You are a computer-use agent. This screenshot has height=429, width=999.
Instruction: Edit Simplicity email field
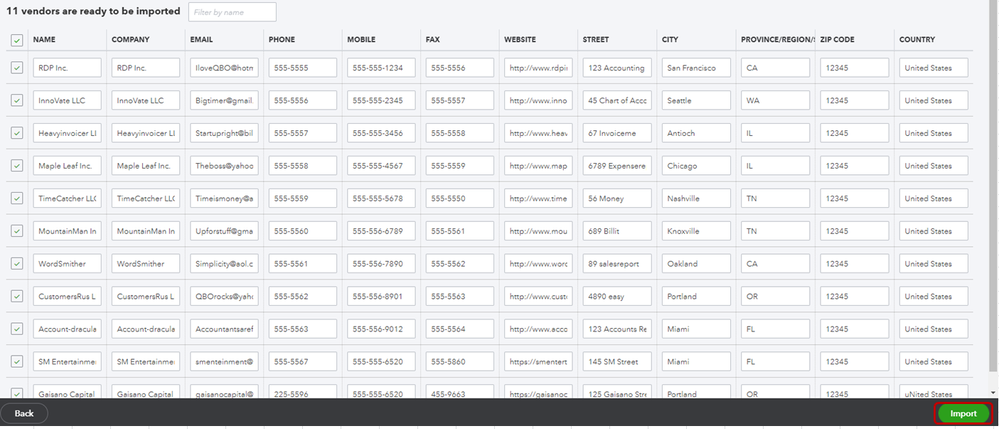(224, 263)
